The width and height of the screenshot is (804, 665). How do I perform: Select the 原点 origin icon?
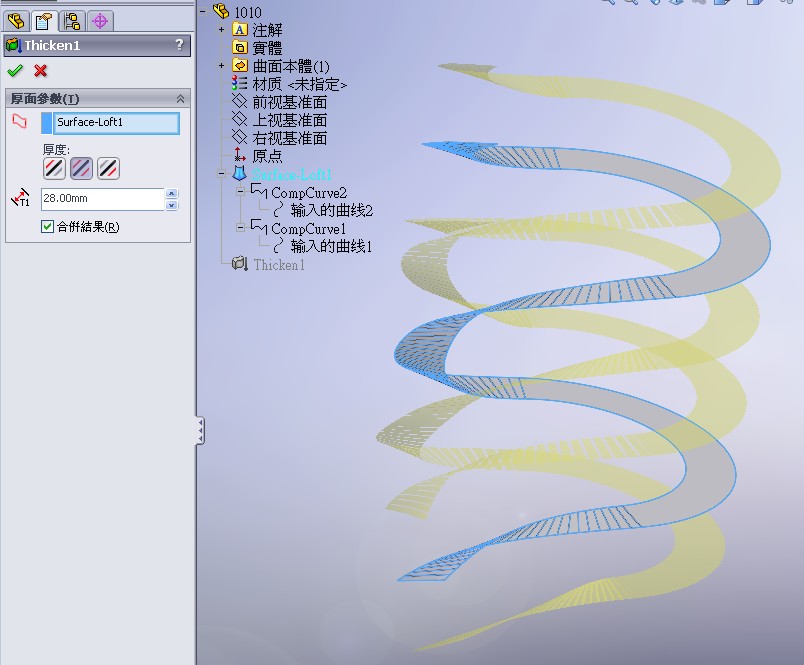pyautogui.click(x=239, y=155)
